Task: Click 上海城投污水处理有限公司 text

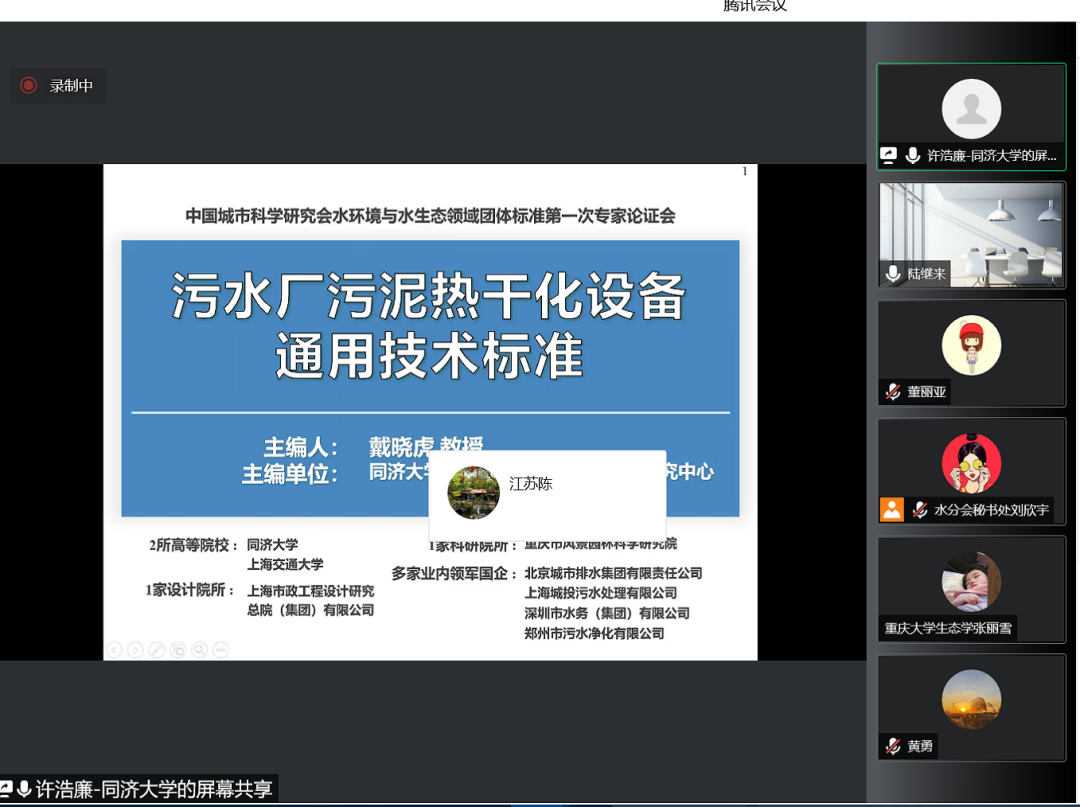Action: pos(601,593)
